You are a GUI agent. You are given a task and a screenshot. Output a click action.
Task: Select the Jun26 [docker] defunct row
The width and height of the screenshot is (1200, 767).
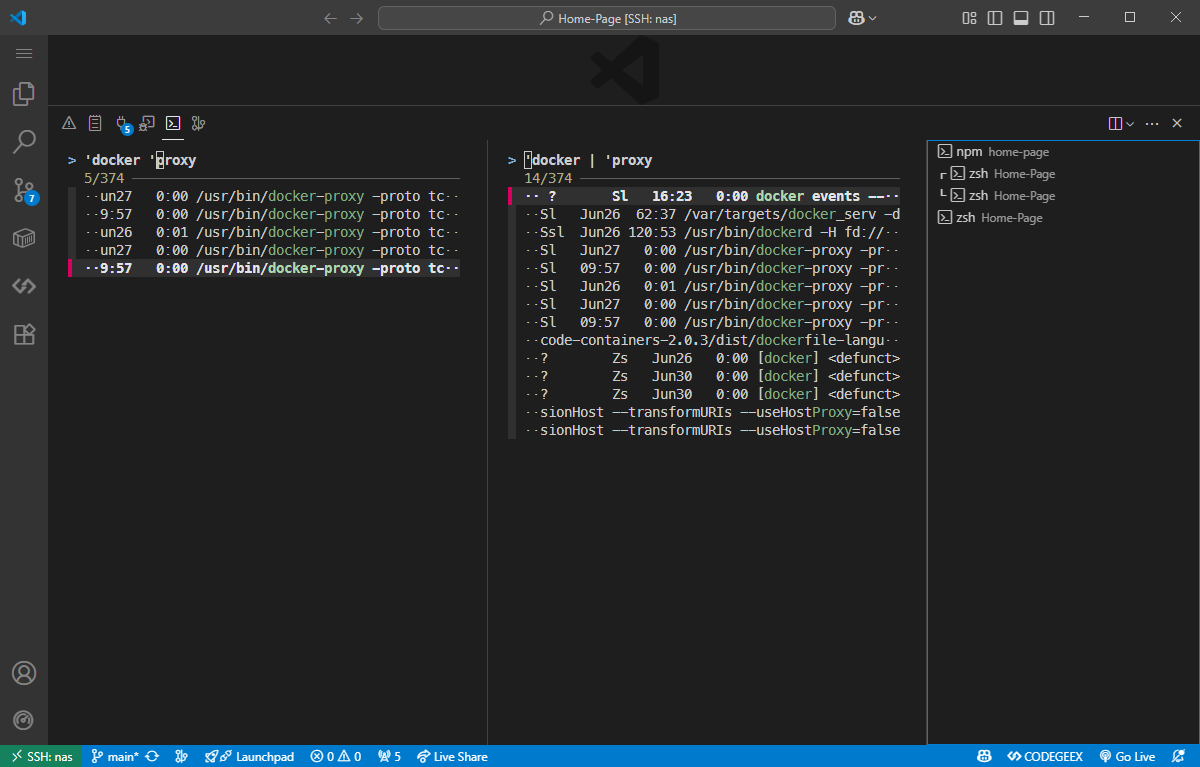click(x=704, y=358)
